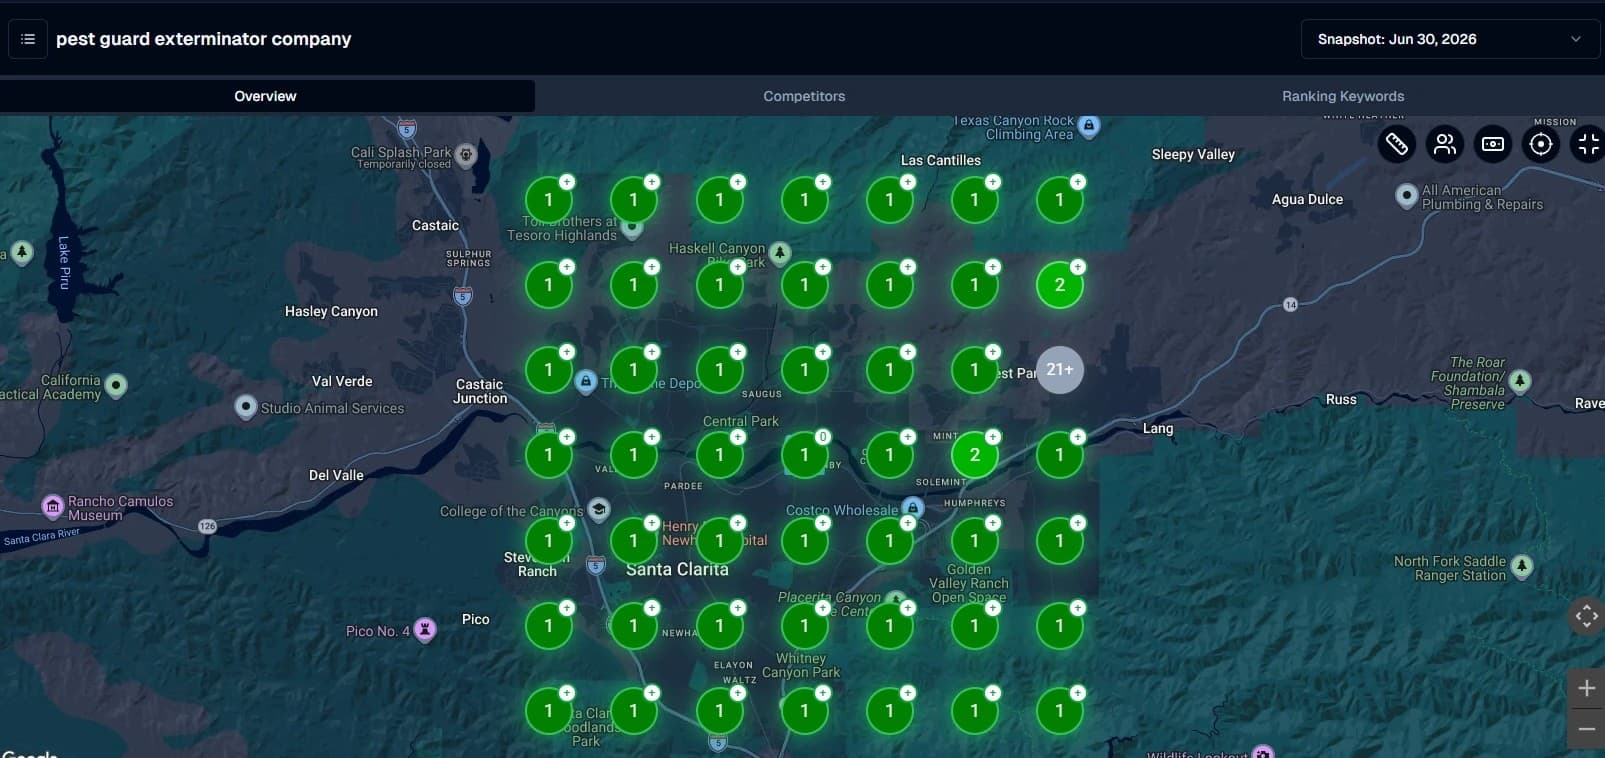Image resolution: width=1605 pixels, height=758 pixels.
Task: Click the money bill icon in the map toolbar
Action: tap(1493, 144)
